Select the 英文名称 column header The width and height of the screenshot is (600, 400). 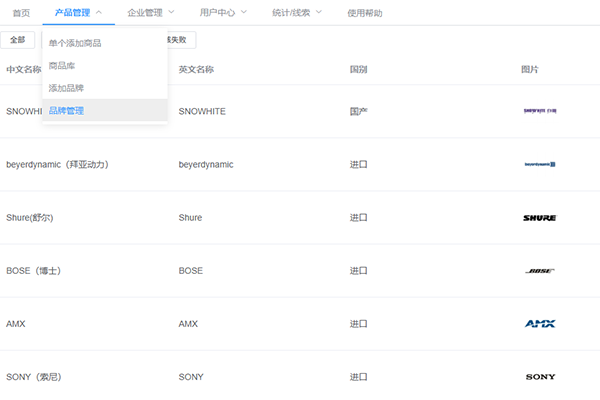(196, 69)
